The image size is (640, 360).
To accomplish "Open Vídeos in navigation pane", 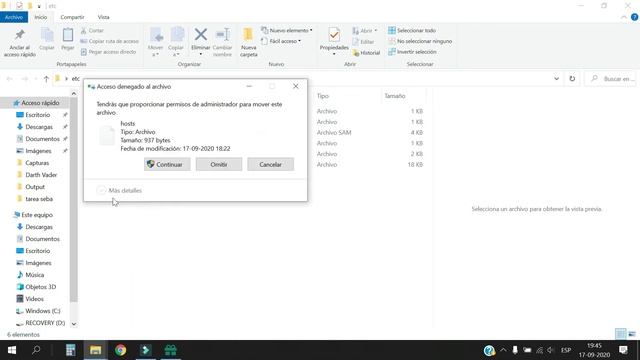I will [34, 299].
